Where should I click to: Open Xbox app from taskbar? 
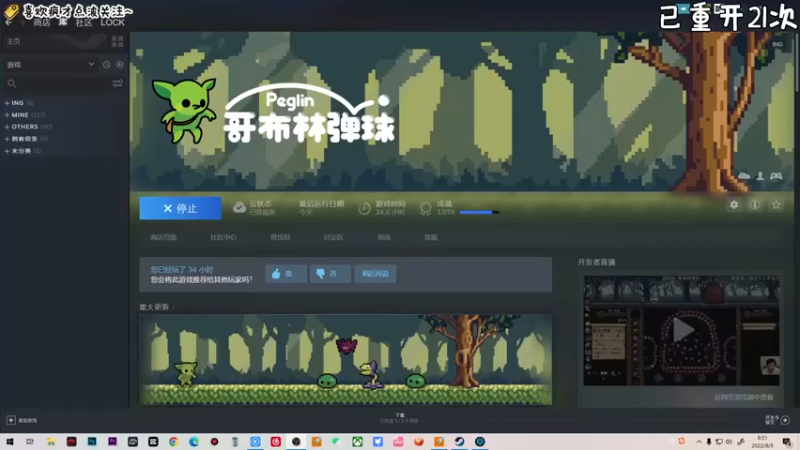pos(357,442)
